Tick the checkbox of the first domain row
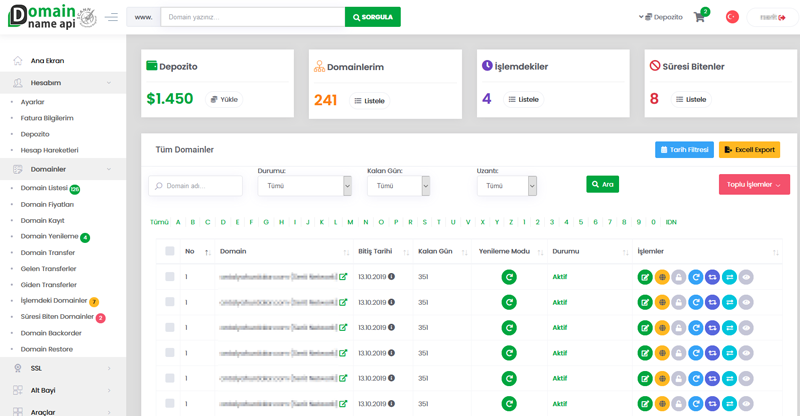This screenshot has height=416, width=800. pos(170,276)
